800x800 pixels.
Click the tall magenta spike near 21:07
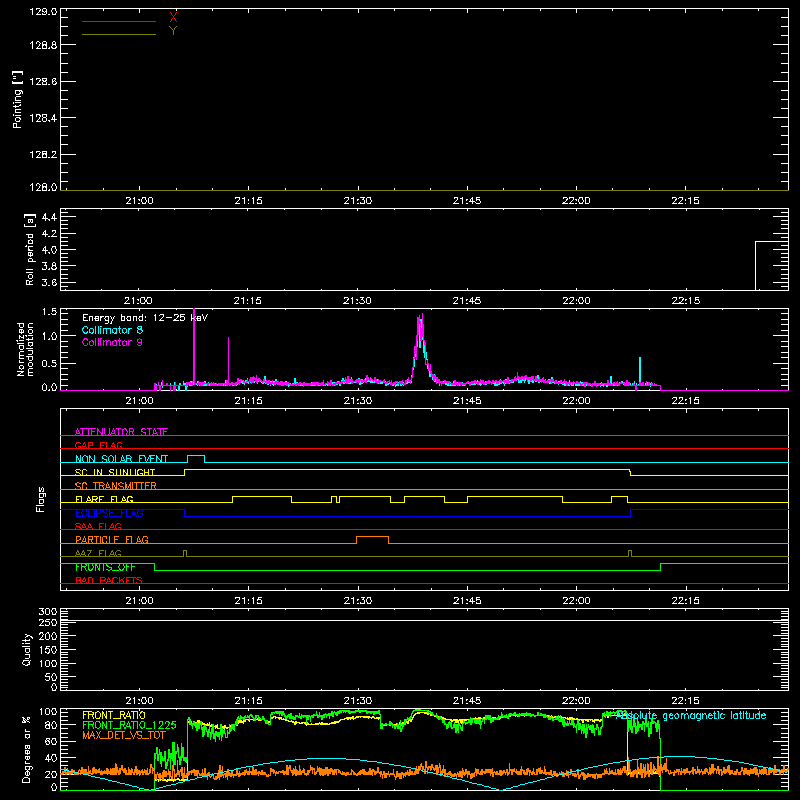pos(194,344)
